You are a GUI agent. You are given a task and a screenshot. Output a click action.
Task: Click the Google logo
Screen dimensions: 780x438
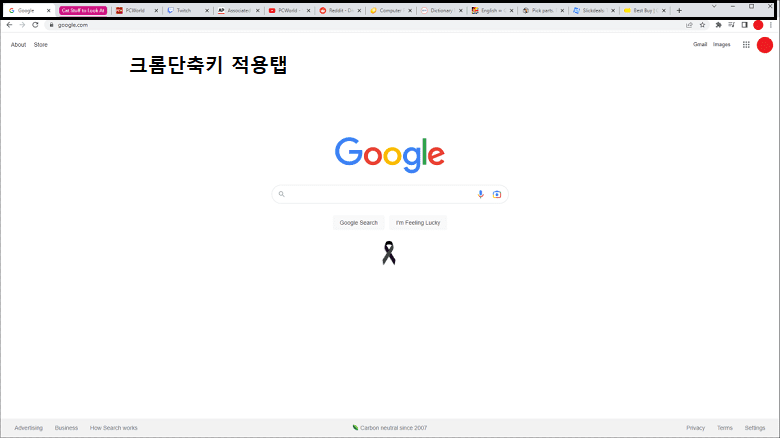coord(390,155)
